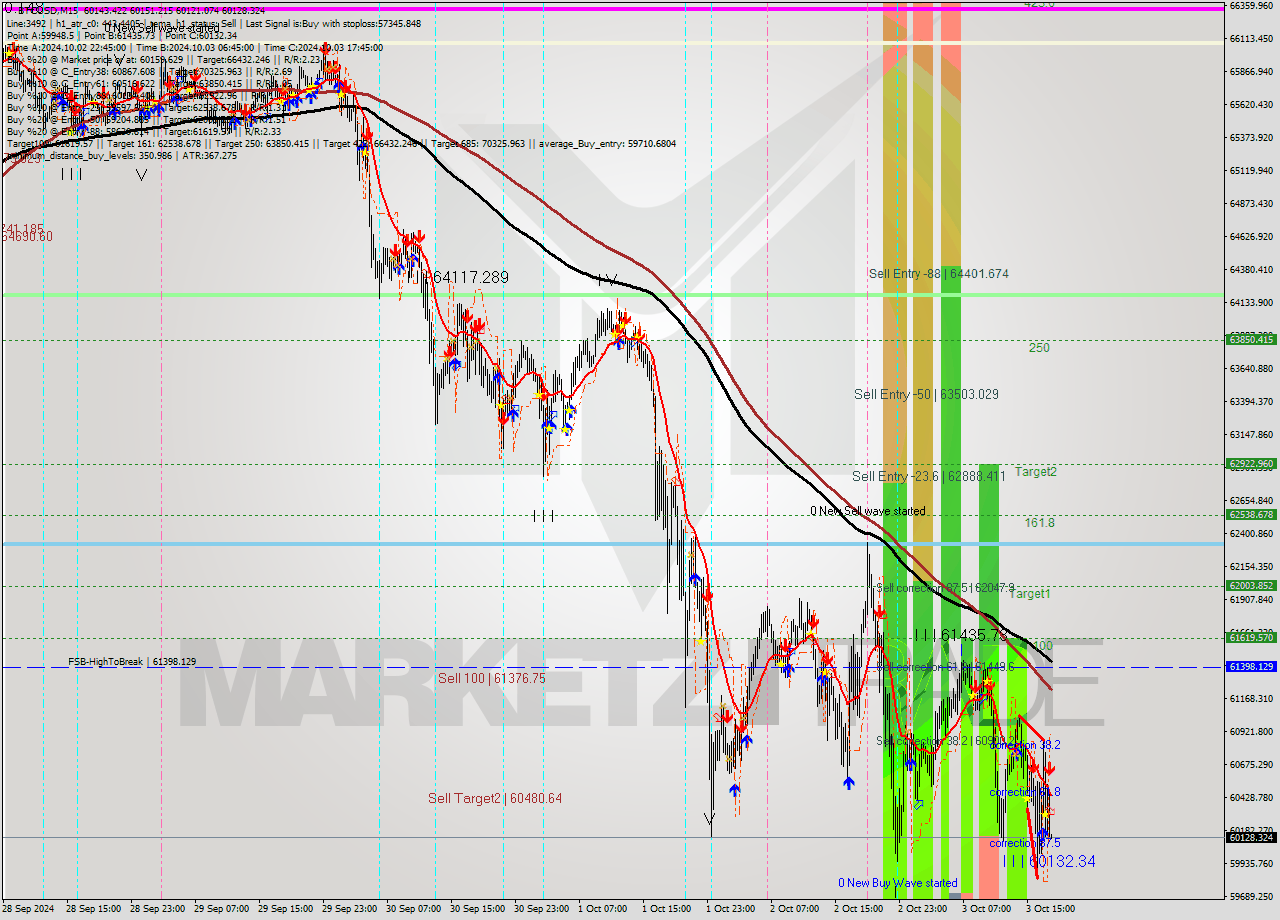The height and width of the screenshot is (920, 1280).
Task: Click the '1 Oct 07:00' time label
Action: click(602, 909)
